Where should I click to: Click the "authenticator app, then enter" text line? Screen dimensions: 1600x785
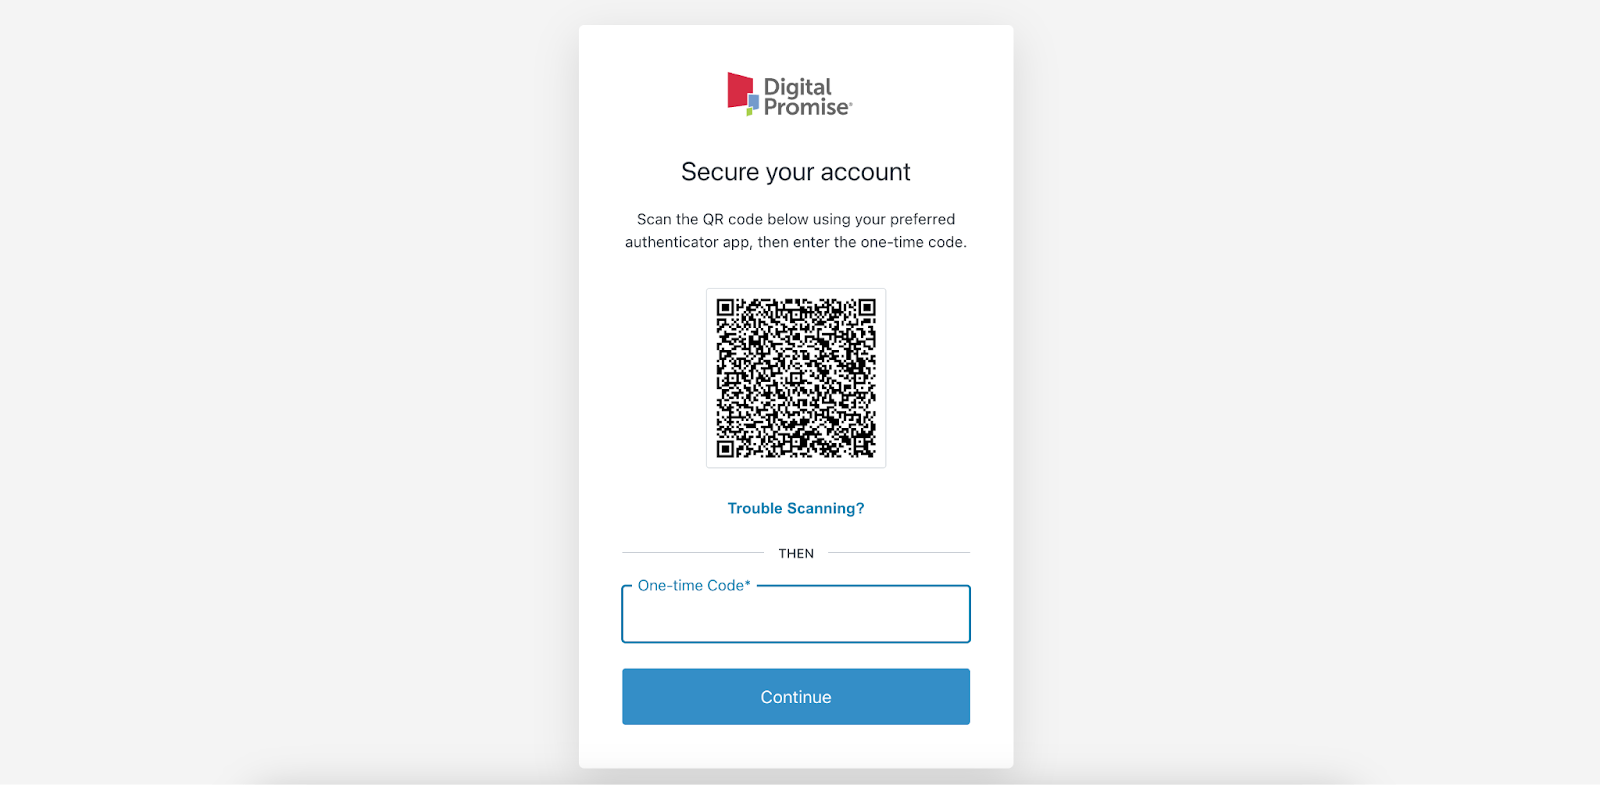(796, 242)
